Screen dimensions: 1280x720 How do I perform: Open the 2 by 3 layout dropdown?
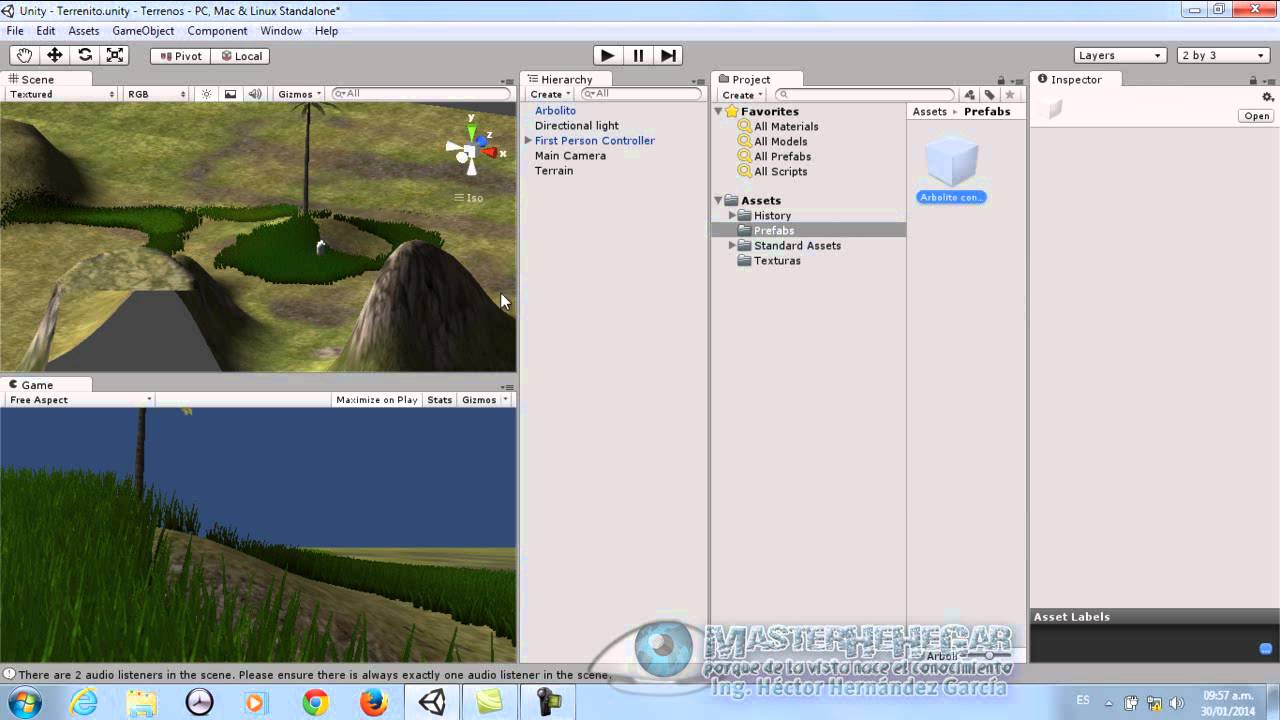(1223, 55)
